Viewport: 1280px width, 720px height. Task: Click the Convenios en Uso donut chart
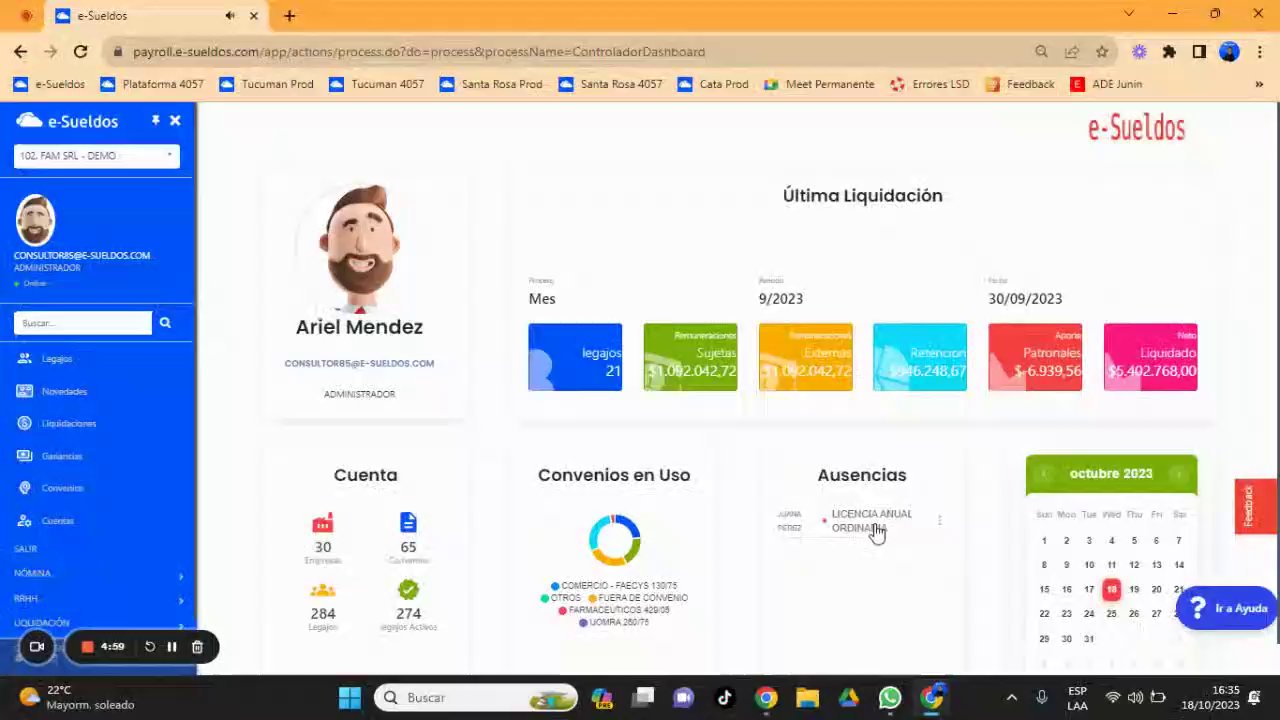(614, 540)
